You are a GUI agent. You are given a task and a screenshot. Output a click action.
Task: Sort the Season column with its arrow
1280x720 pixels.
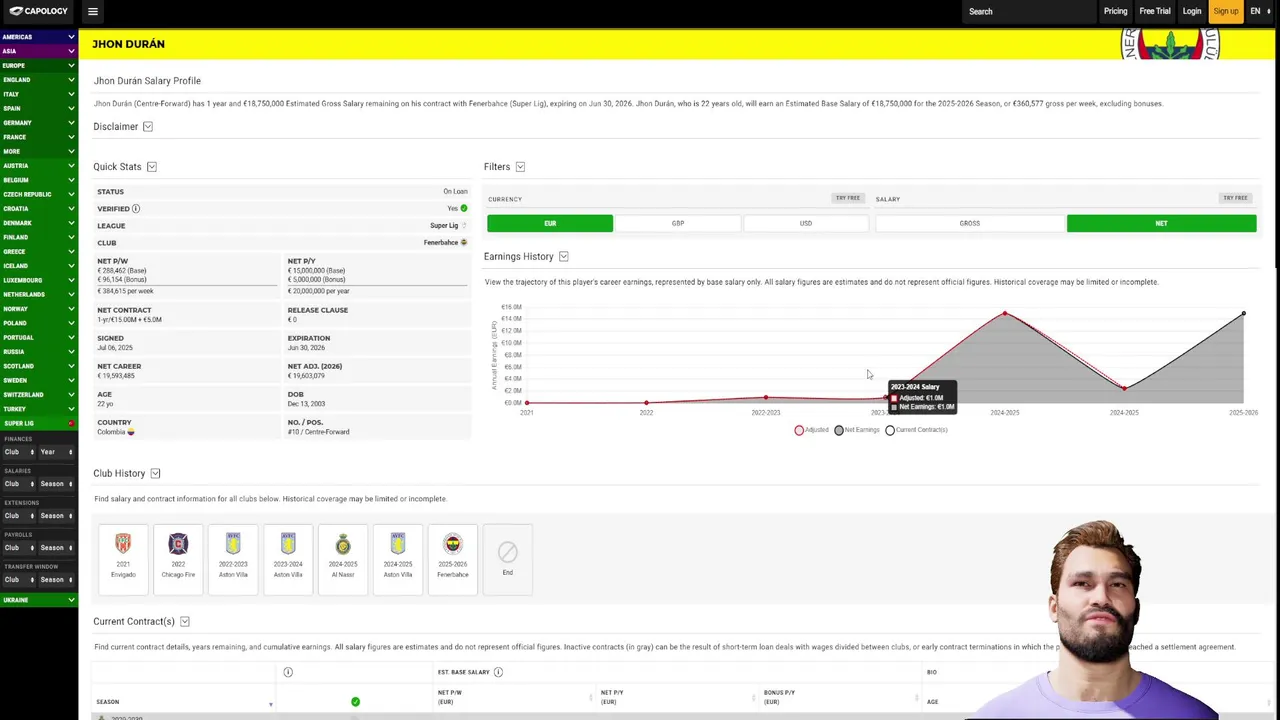pos(270,704)
